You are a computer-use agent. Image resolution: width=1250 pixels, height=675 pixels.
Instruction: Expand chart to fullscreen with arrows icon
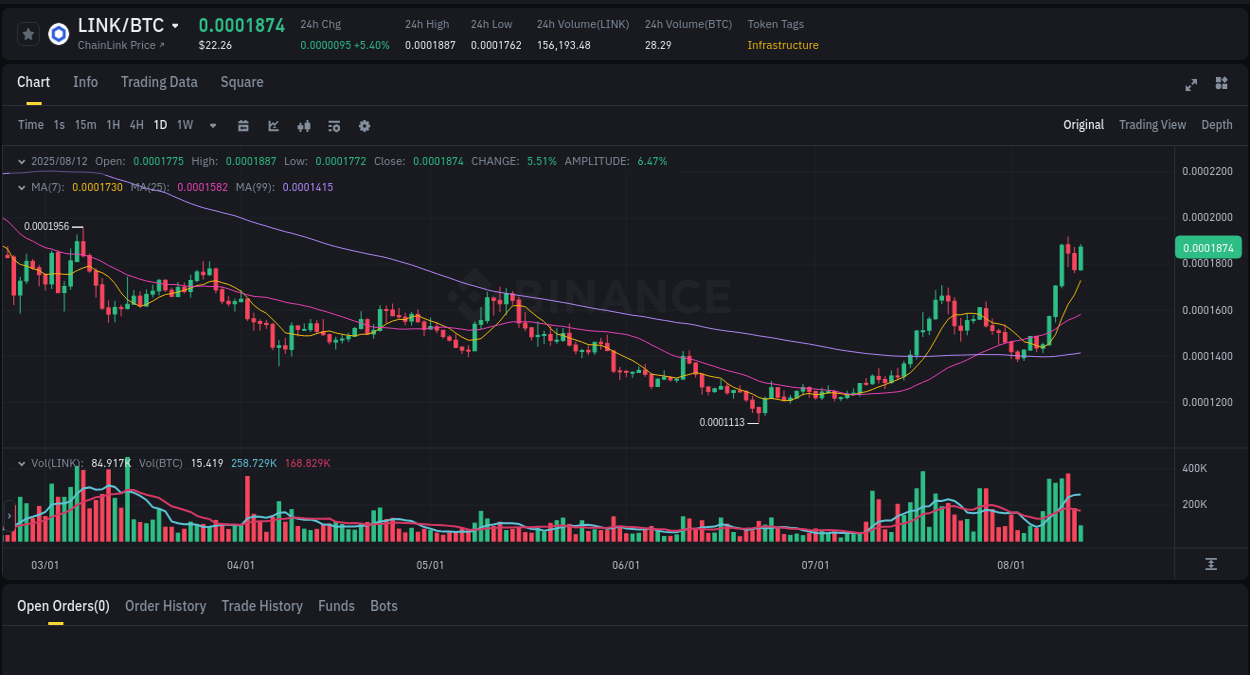coord(1191,85)
